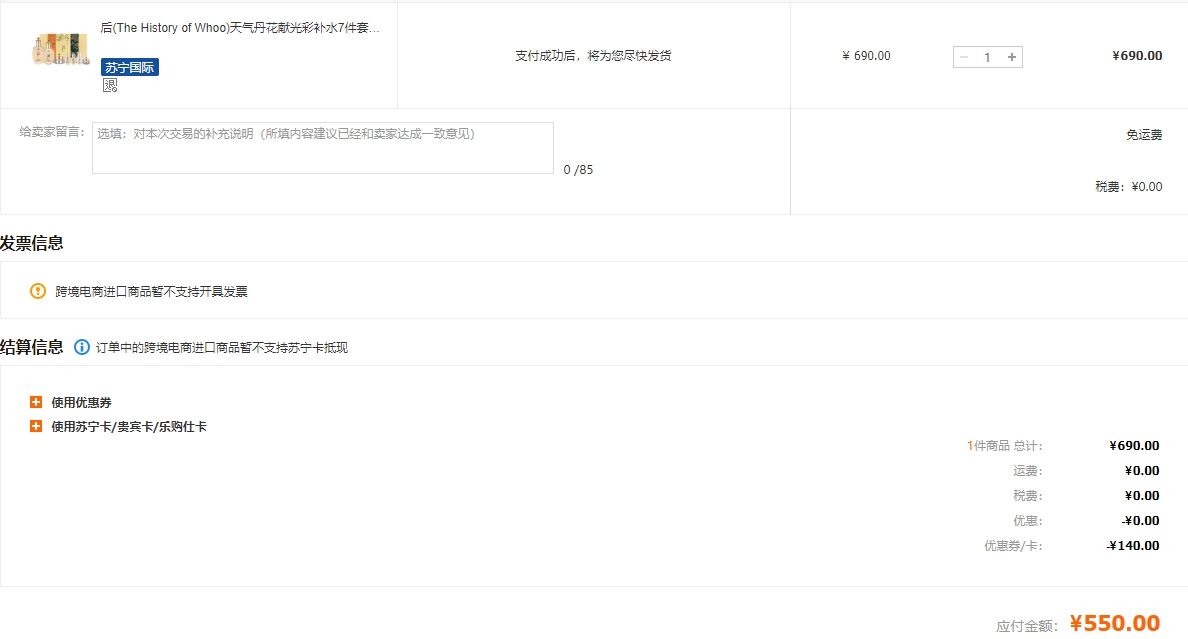
Task: Open the History of Whoo product title link
Action: pyautogui.click(x=240, y=28)
